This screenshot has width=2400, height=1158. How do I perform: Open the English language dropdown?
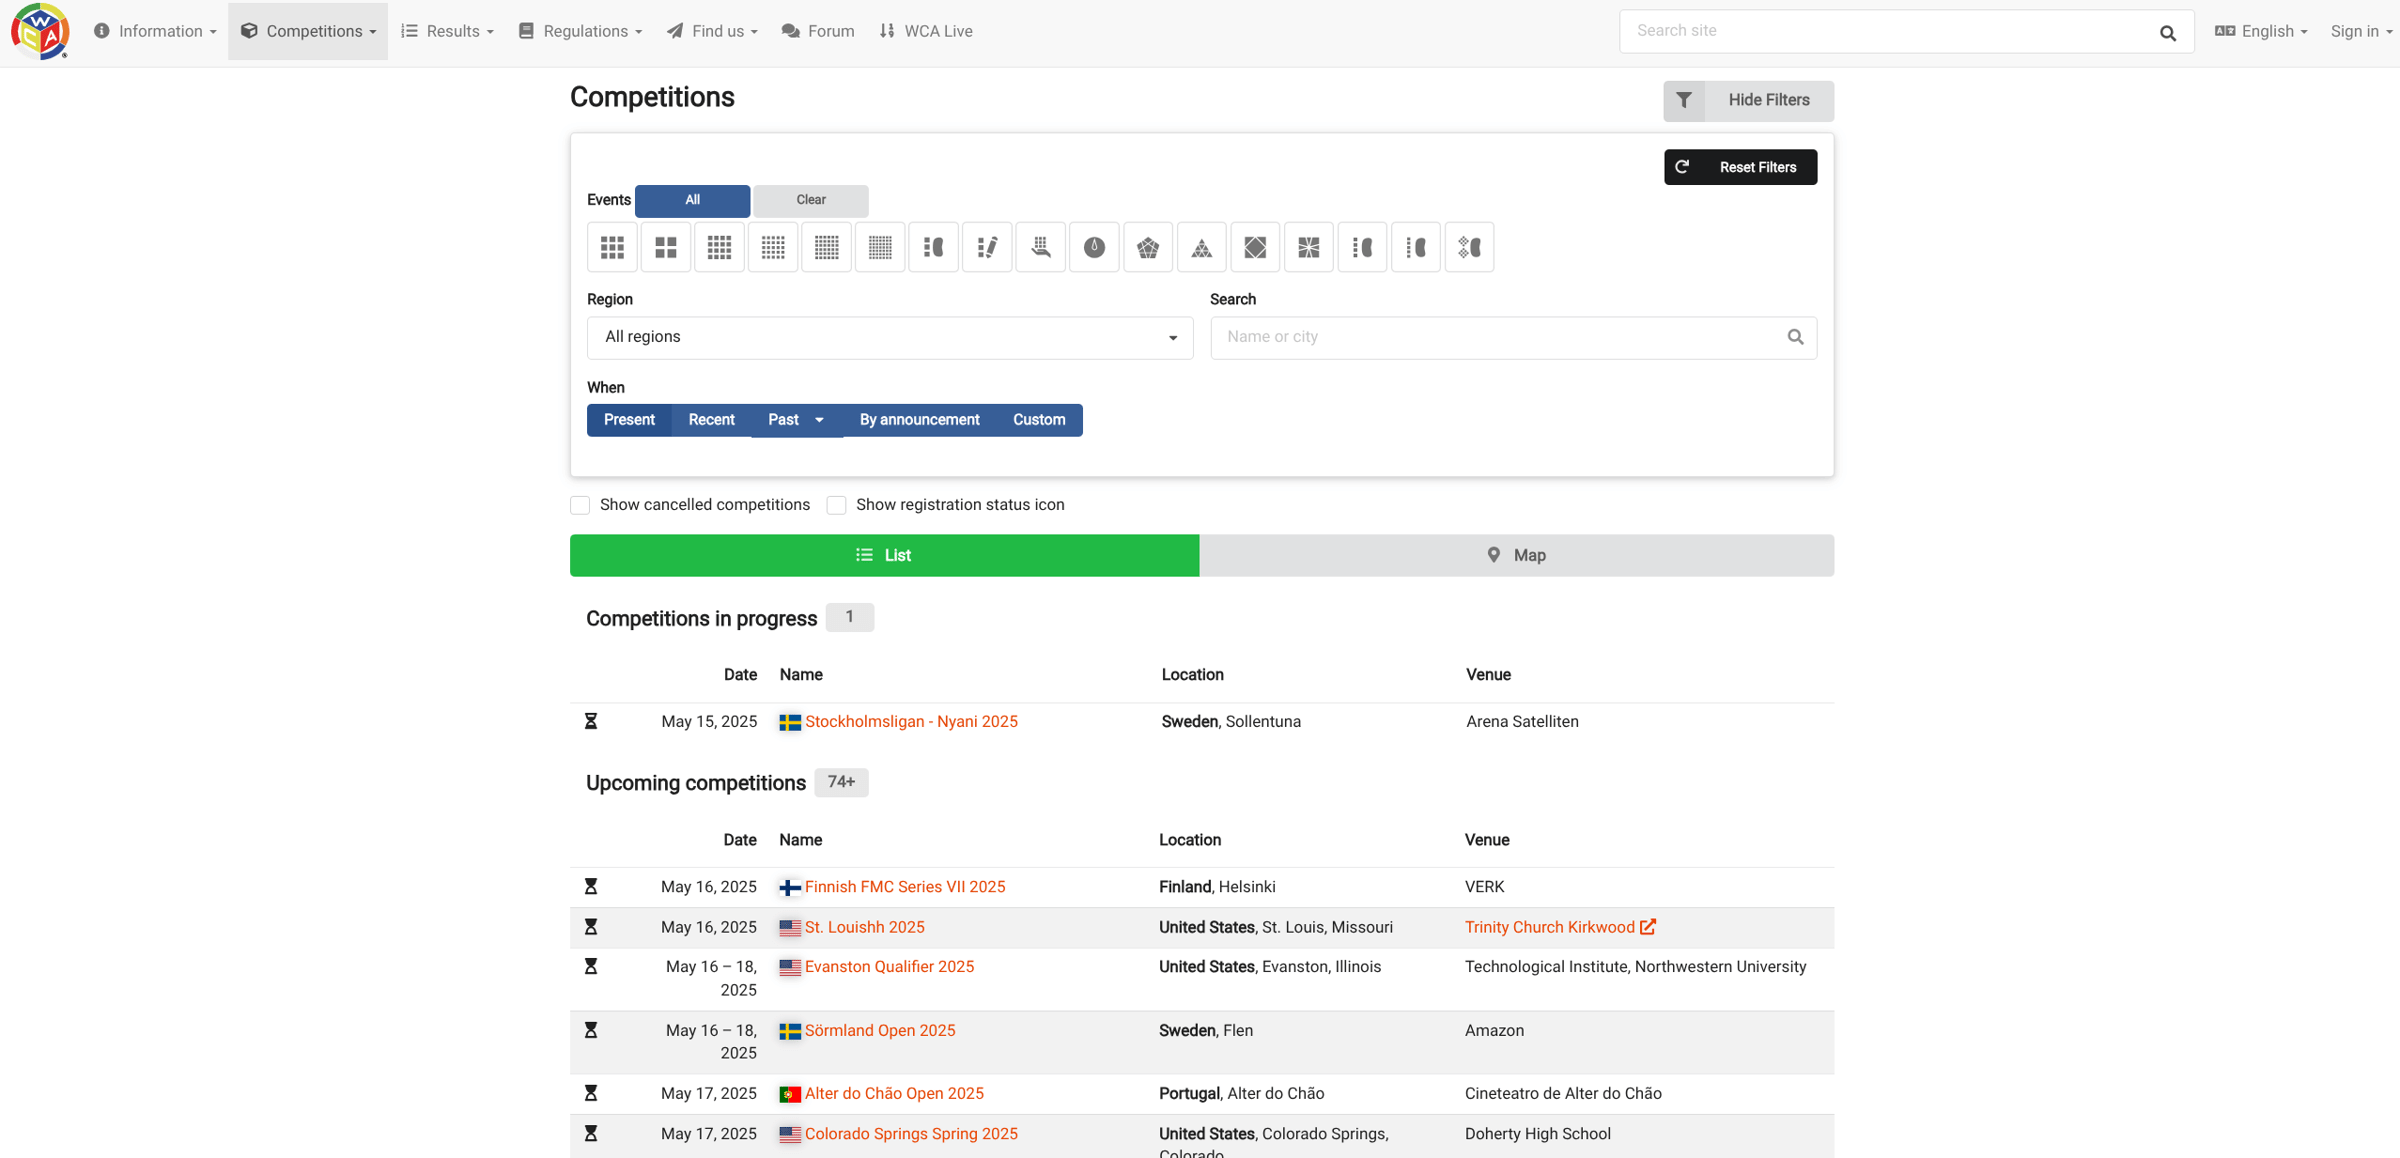(x=2261, y=31)
